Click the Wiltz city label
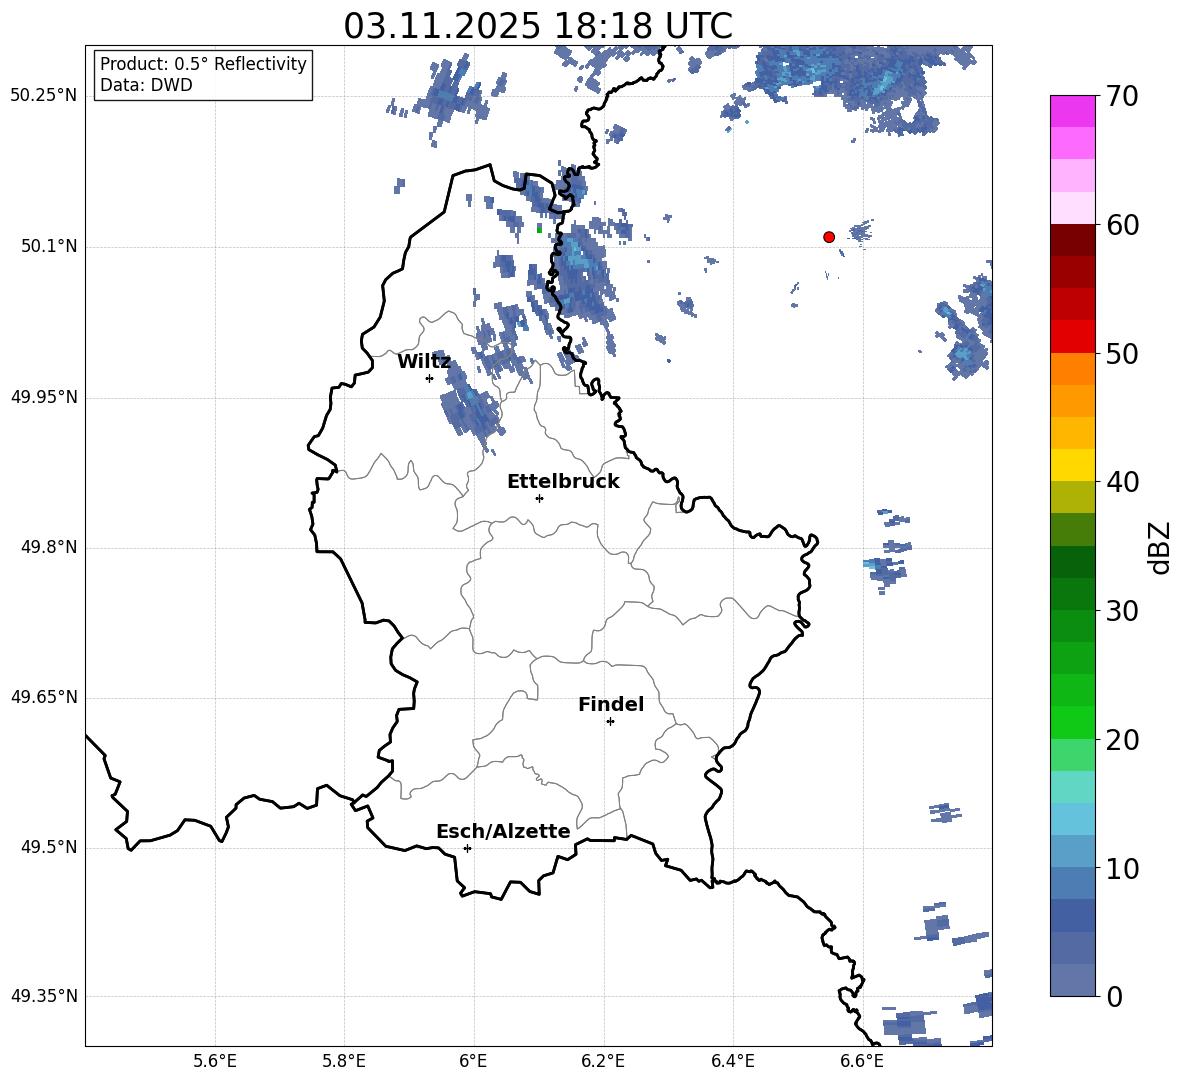Screen dimensions: 1184x1081 tap(424, 362)
